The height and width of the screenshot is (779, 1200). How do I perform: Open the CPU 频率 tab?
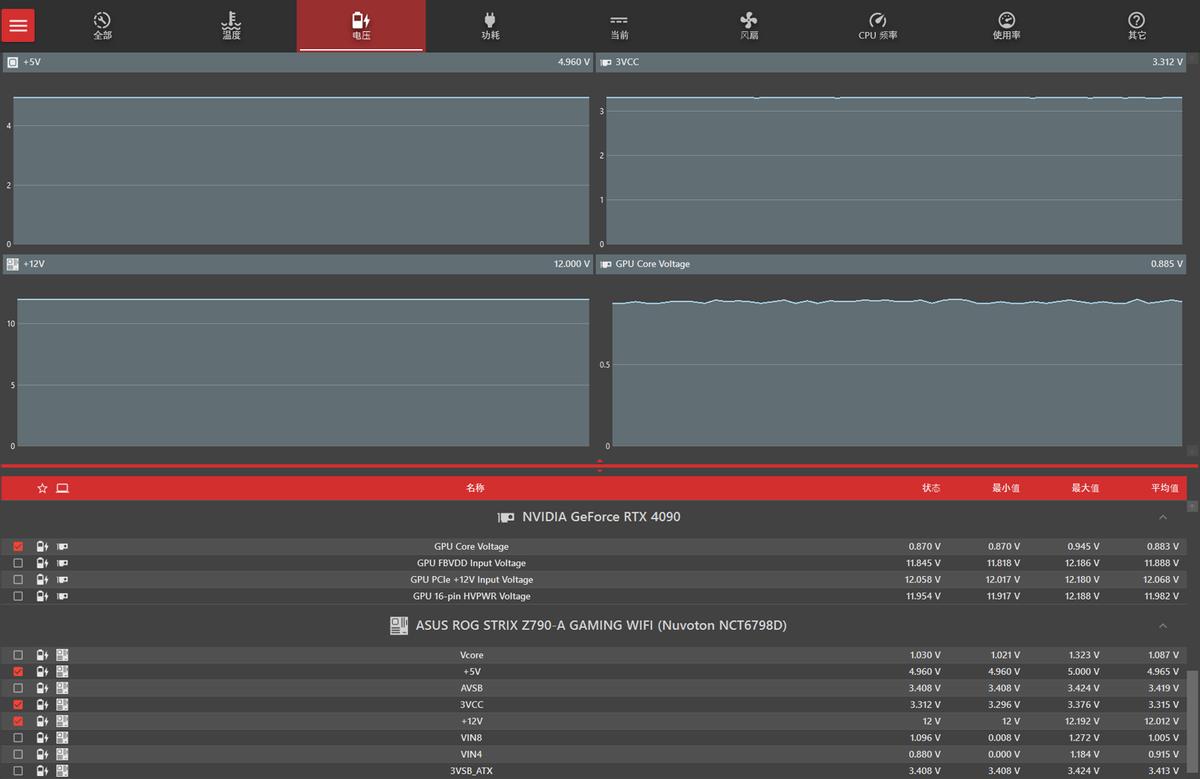pyautogui.click(x=877, y=26)
